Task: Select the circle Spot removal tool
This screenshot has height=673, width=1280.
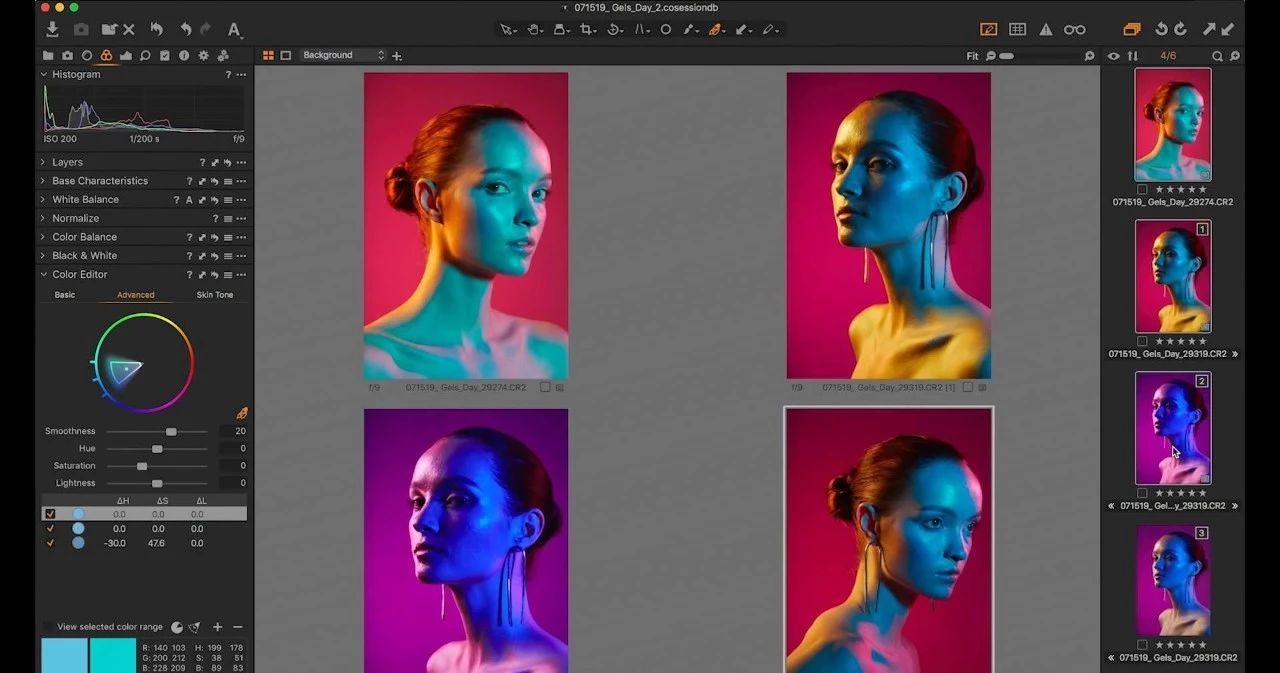Action: tap(665, 30)
